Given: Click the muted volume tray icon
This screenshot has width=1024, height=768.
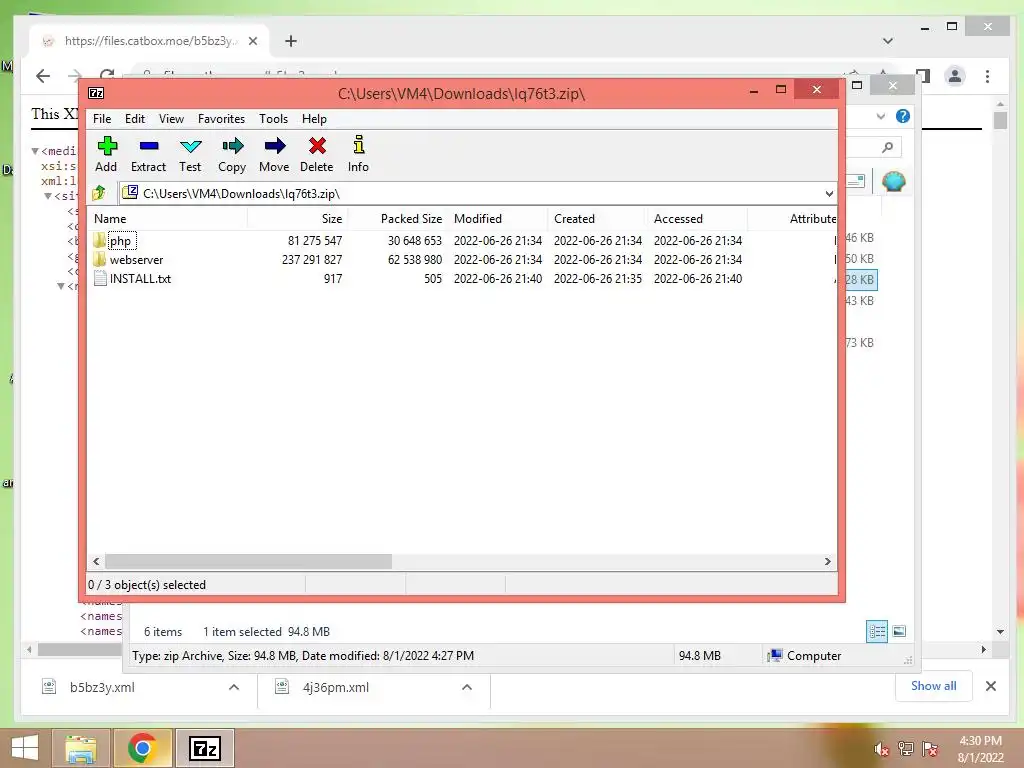Looking at the screenshot, I should (x=881, y=749).
